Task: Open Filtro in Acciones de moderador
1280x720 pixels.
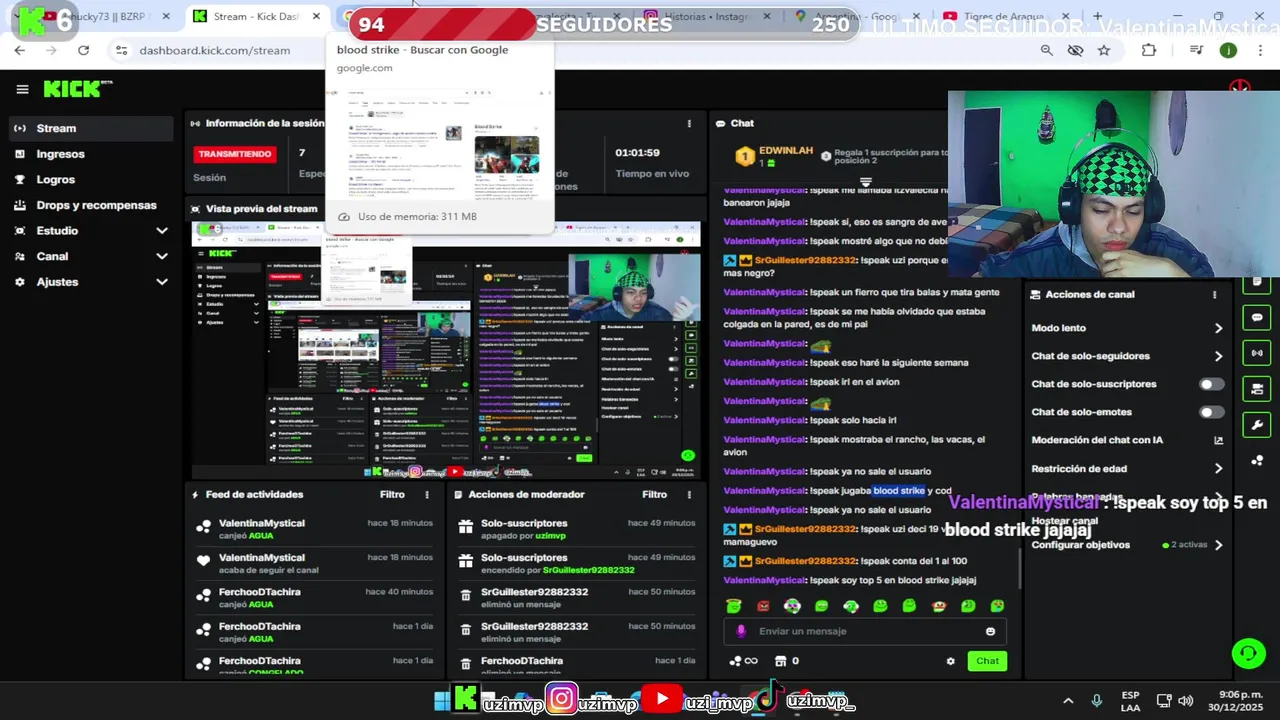Action: tap(654, 494)
